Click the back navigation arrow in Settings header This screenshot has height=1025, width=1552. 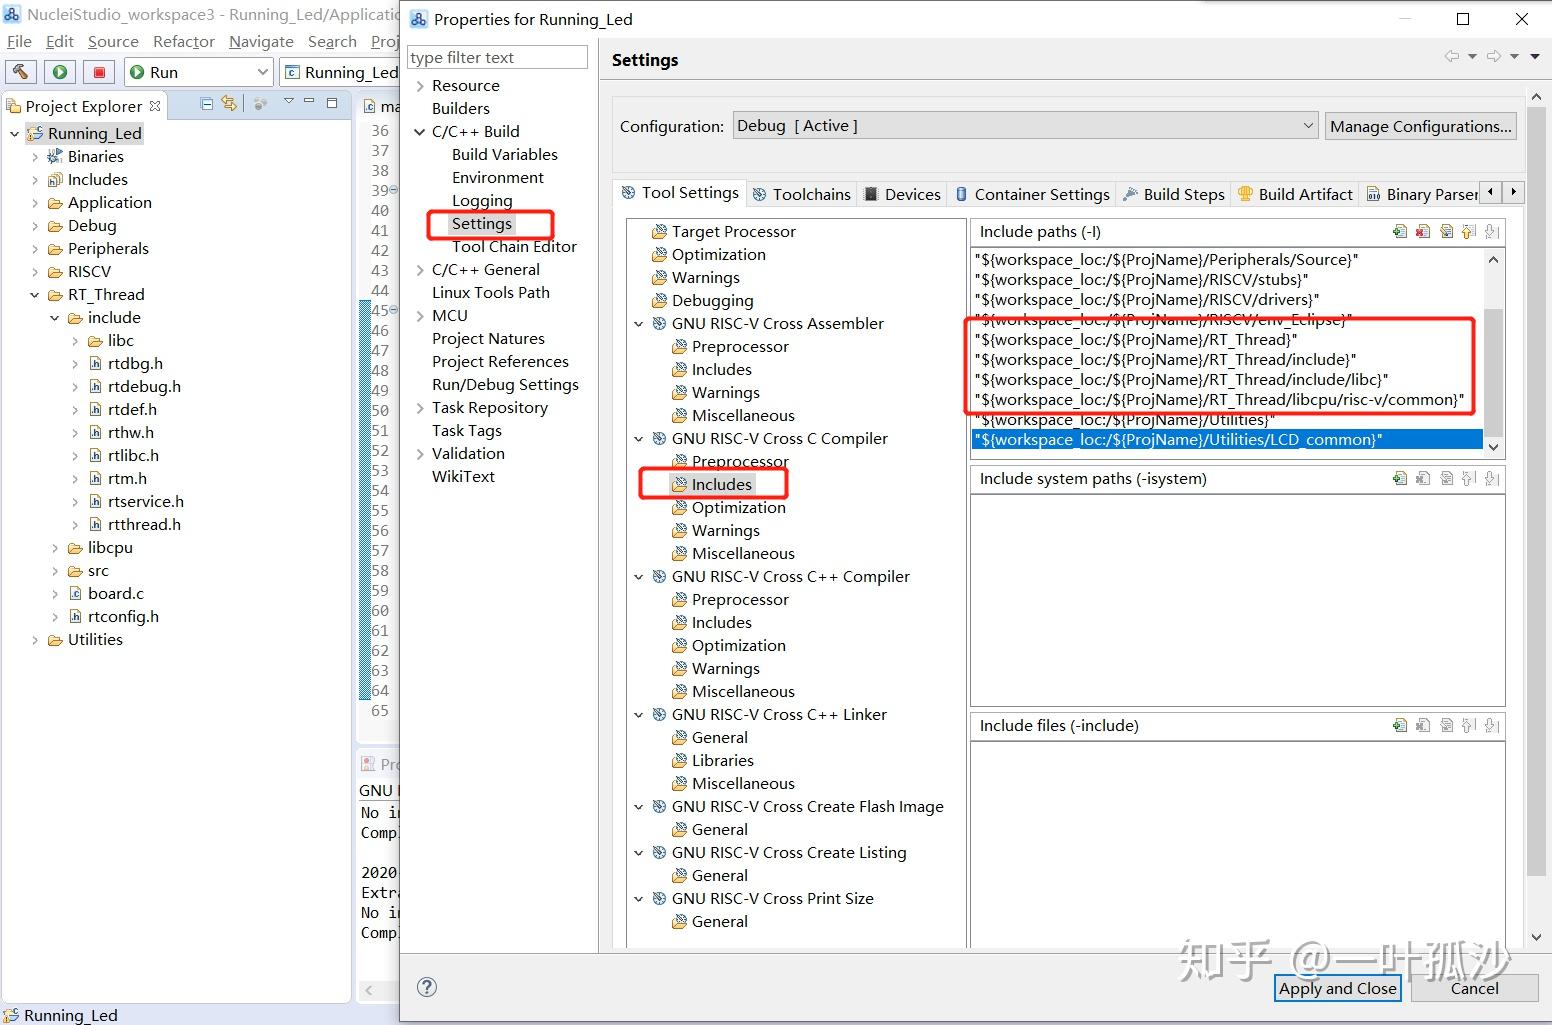coord(1452,57)
